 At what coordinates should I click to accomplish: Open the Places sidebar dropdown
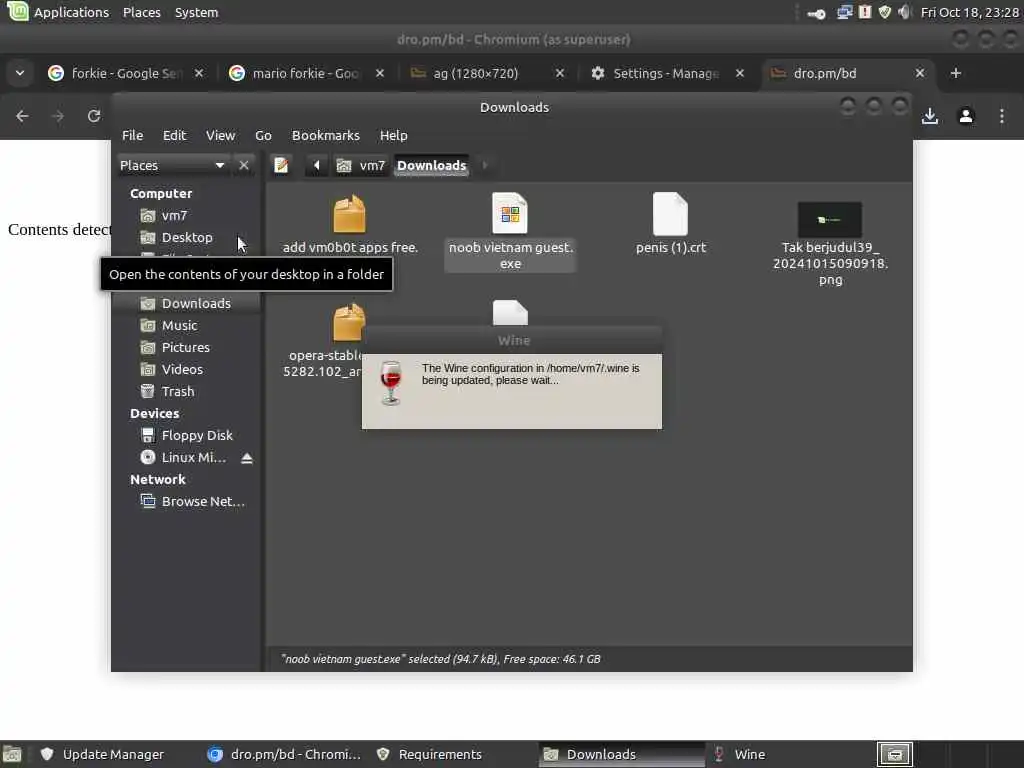coord(172,165)
